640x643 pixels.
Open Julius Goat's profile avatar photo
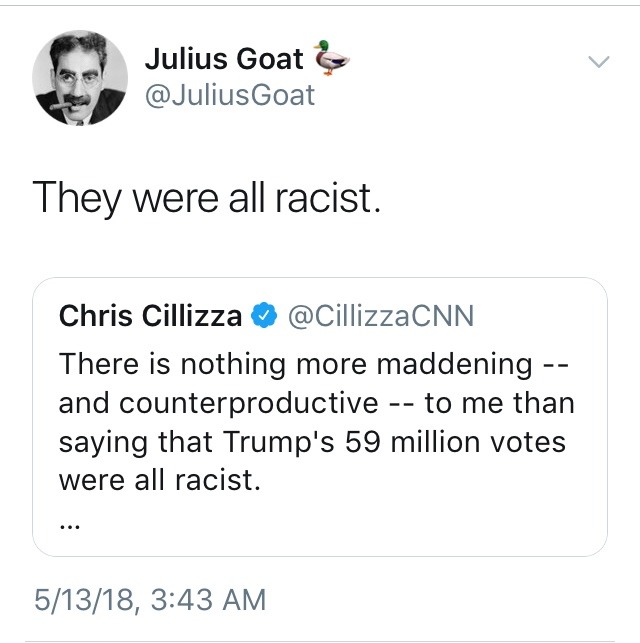click(79, 78)
